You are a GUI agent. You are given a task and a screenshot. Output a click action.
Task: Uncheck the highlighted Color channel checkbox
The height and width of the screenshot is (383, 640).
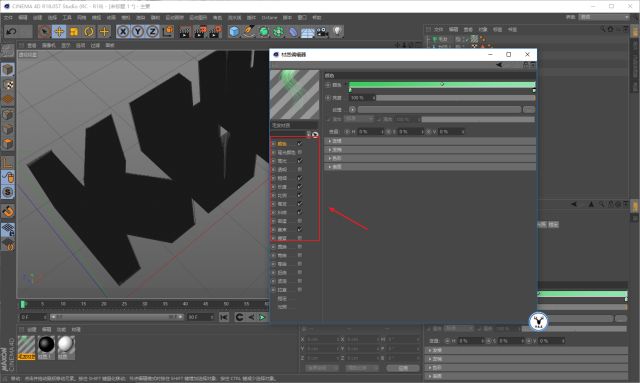(x=300, y=144)
